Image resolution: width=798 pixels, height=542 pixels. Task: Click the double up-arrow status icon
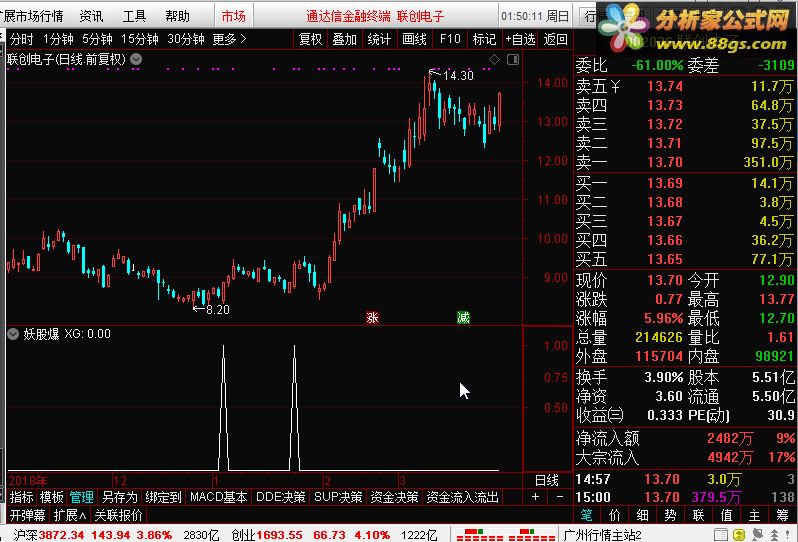[775, 535]
